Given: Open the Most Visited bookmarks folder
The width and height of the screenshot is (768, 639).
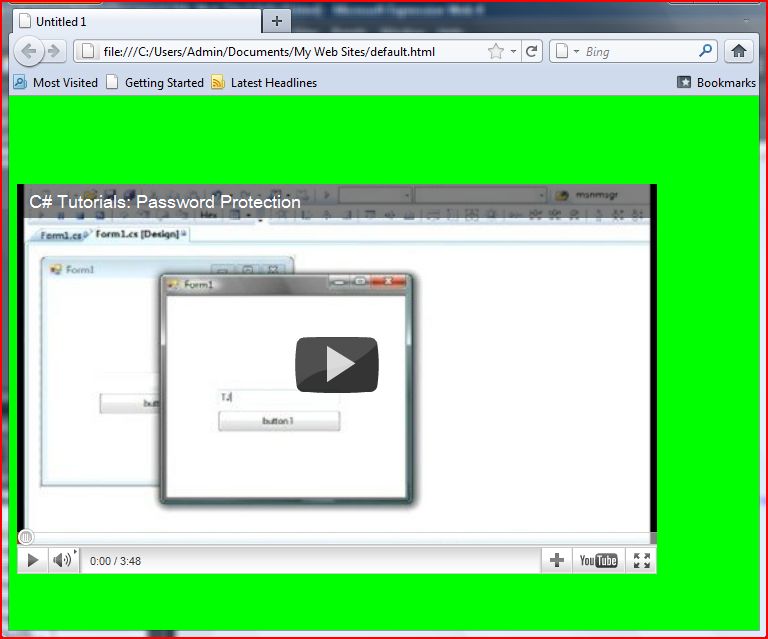Looking at the screenshot, I should pyautogui.click(x=56, y=82).
